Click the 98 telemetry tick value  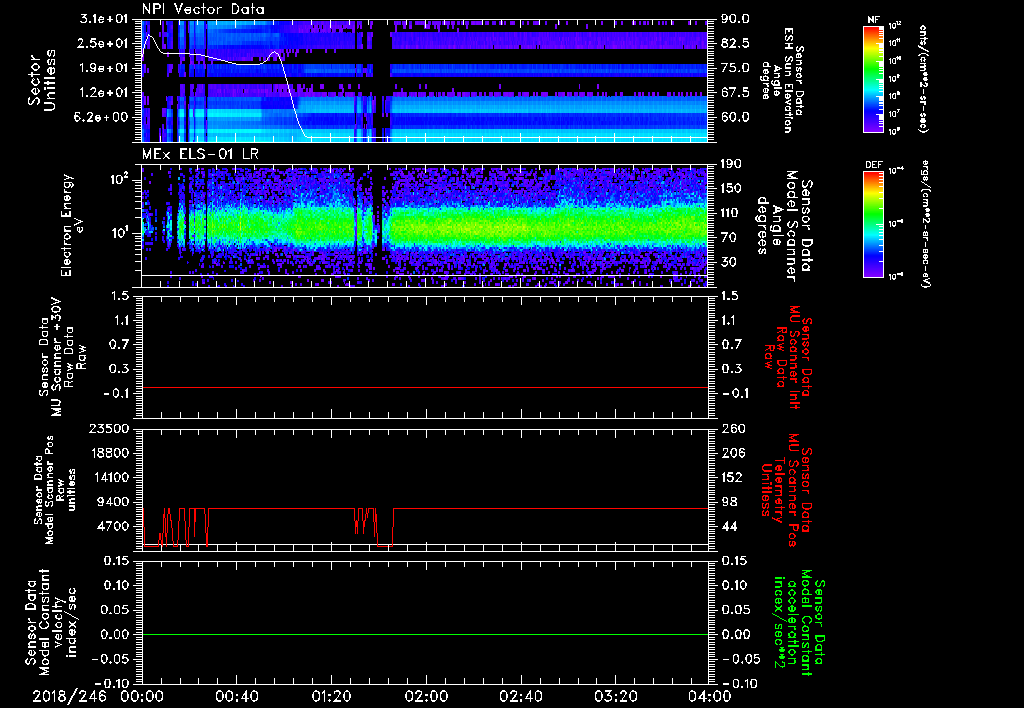pos(729,502)
